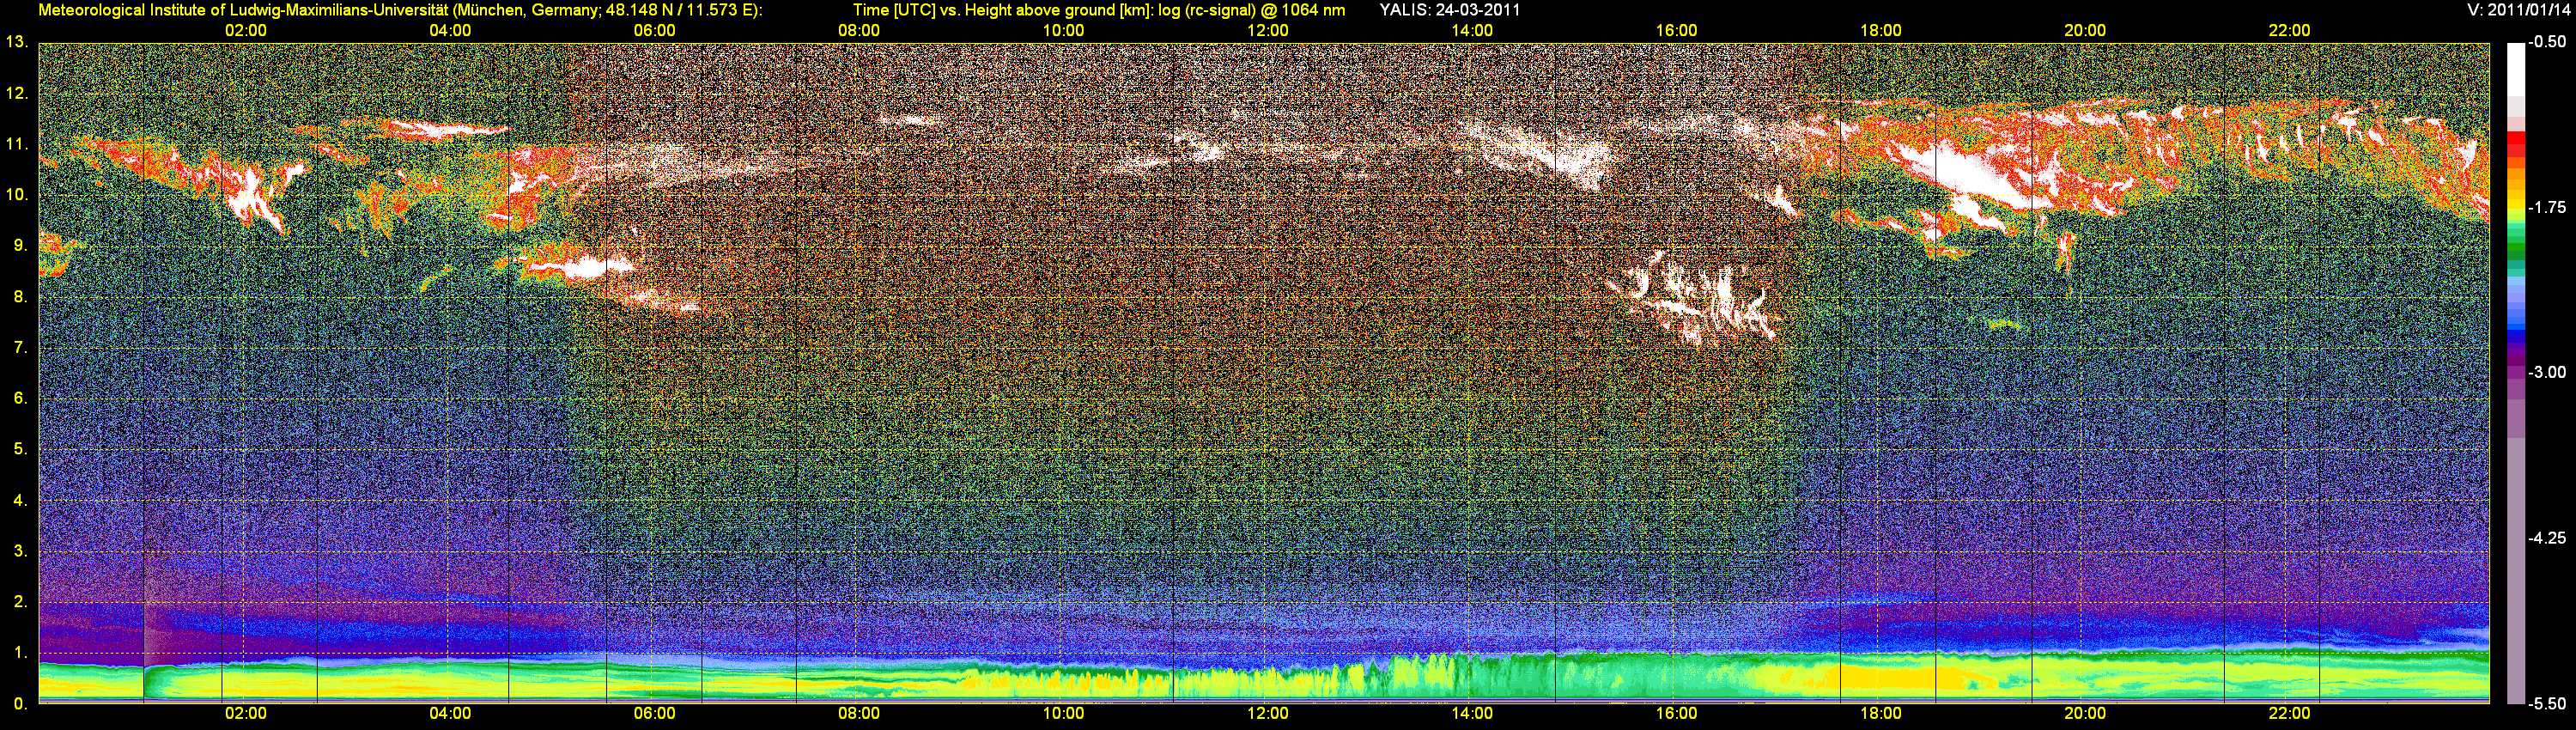This screenshot has width=2576, height=730.
Task: Select the 5. height axis label
Action: pyautogui.click(x=20, y=450)
